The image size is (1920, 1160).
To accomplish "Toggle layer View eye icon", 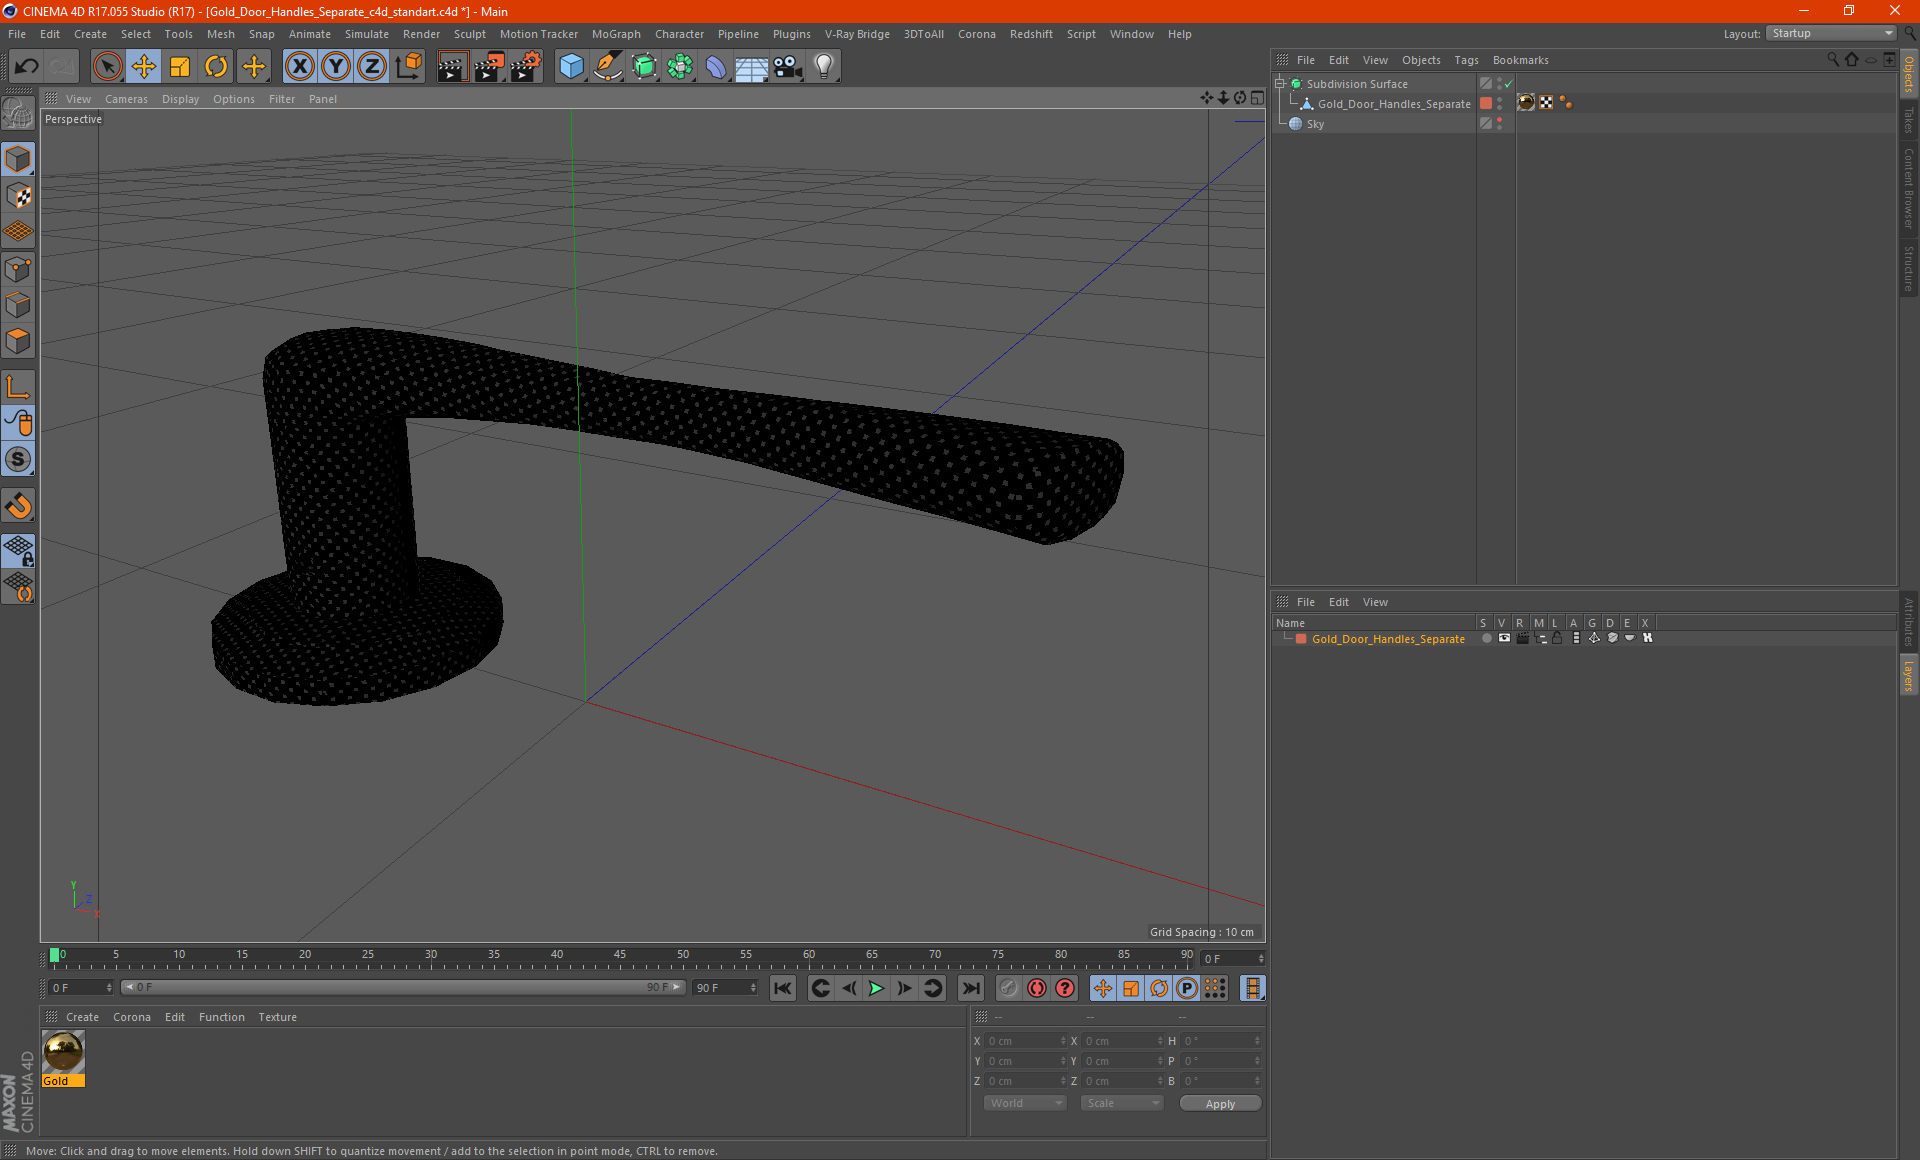I will pyautogui.click(x=1504, y=638).
